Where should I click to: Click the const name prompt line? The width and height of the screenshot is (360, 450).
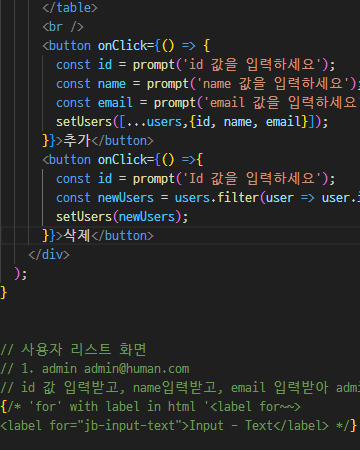point(208,84)
